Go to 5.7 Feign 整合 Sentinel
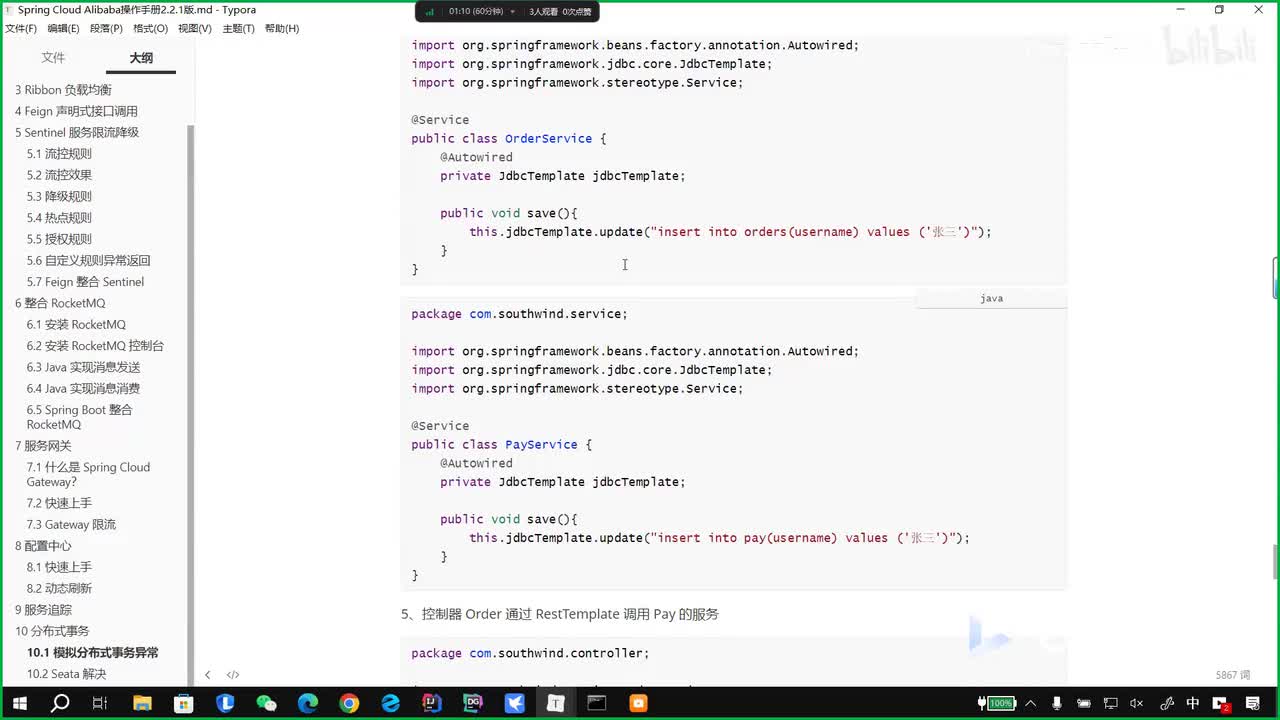Image resolution: width=1280 pixels, height=720 pixels. coord(85,282)
